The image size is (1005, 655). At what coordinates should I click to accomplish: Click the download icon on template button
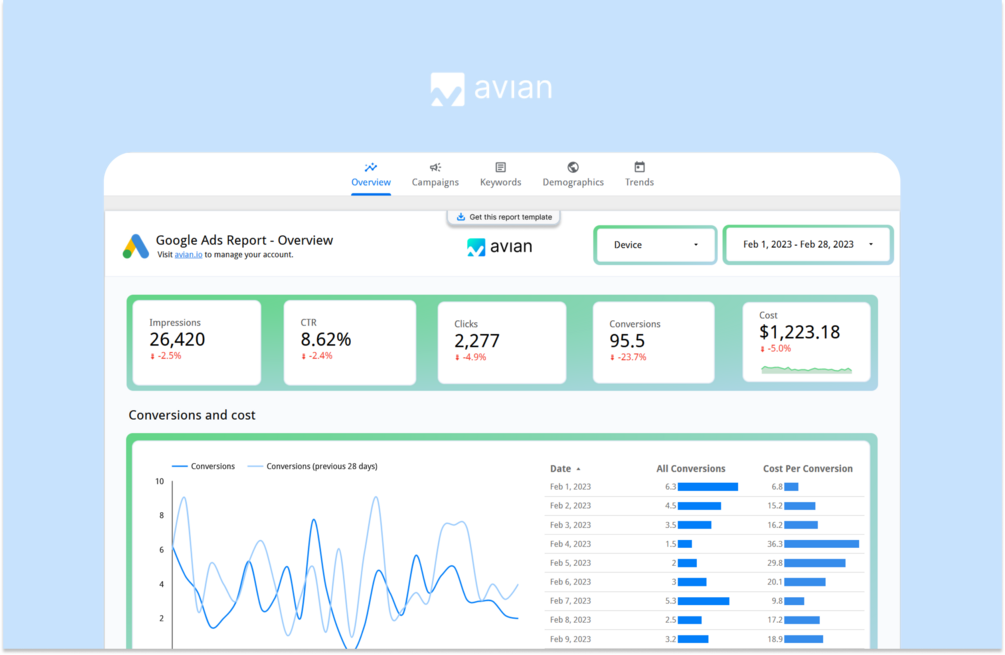point(460,217)
